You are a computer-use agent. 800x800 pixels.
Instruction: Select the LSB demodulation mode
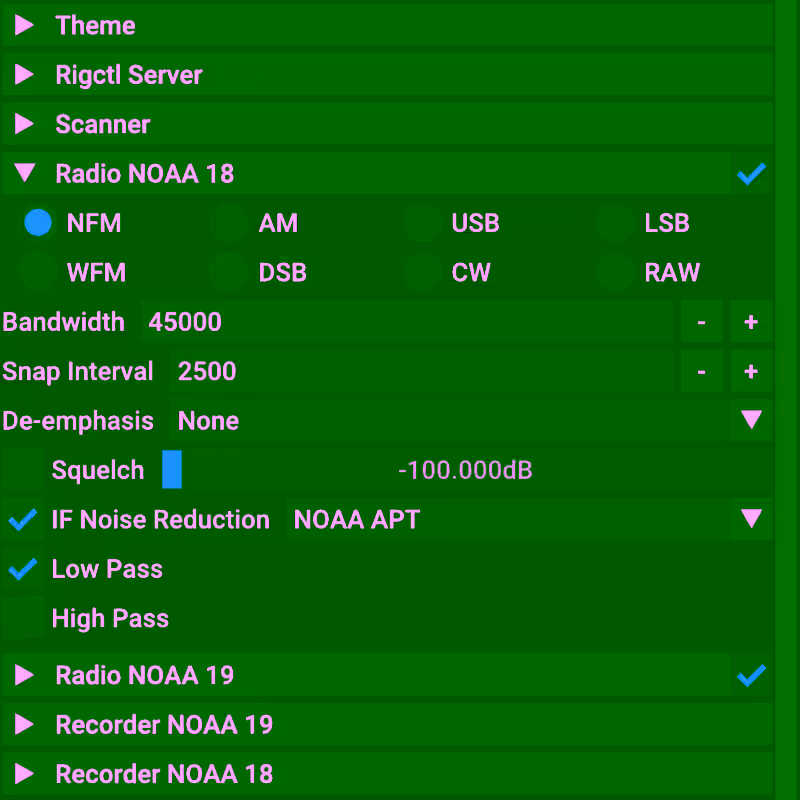pyautogui.click(x=615, y=222)
